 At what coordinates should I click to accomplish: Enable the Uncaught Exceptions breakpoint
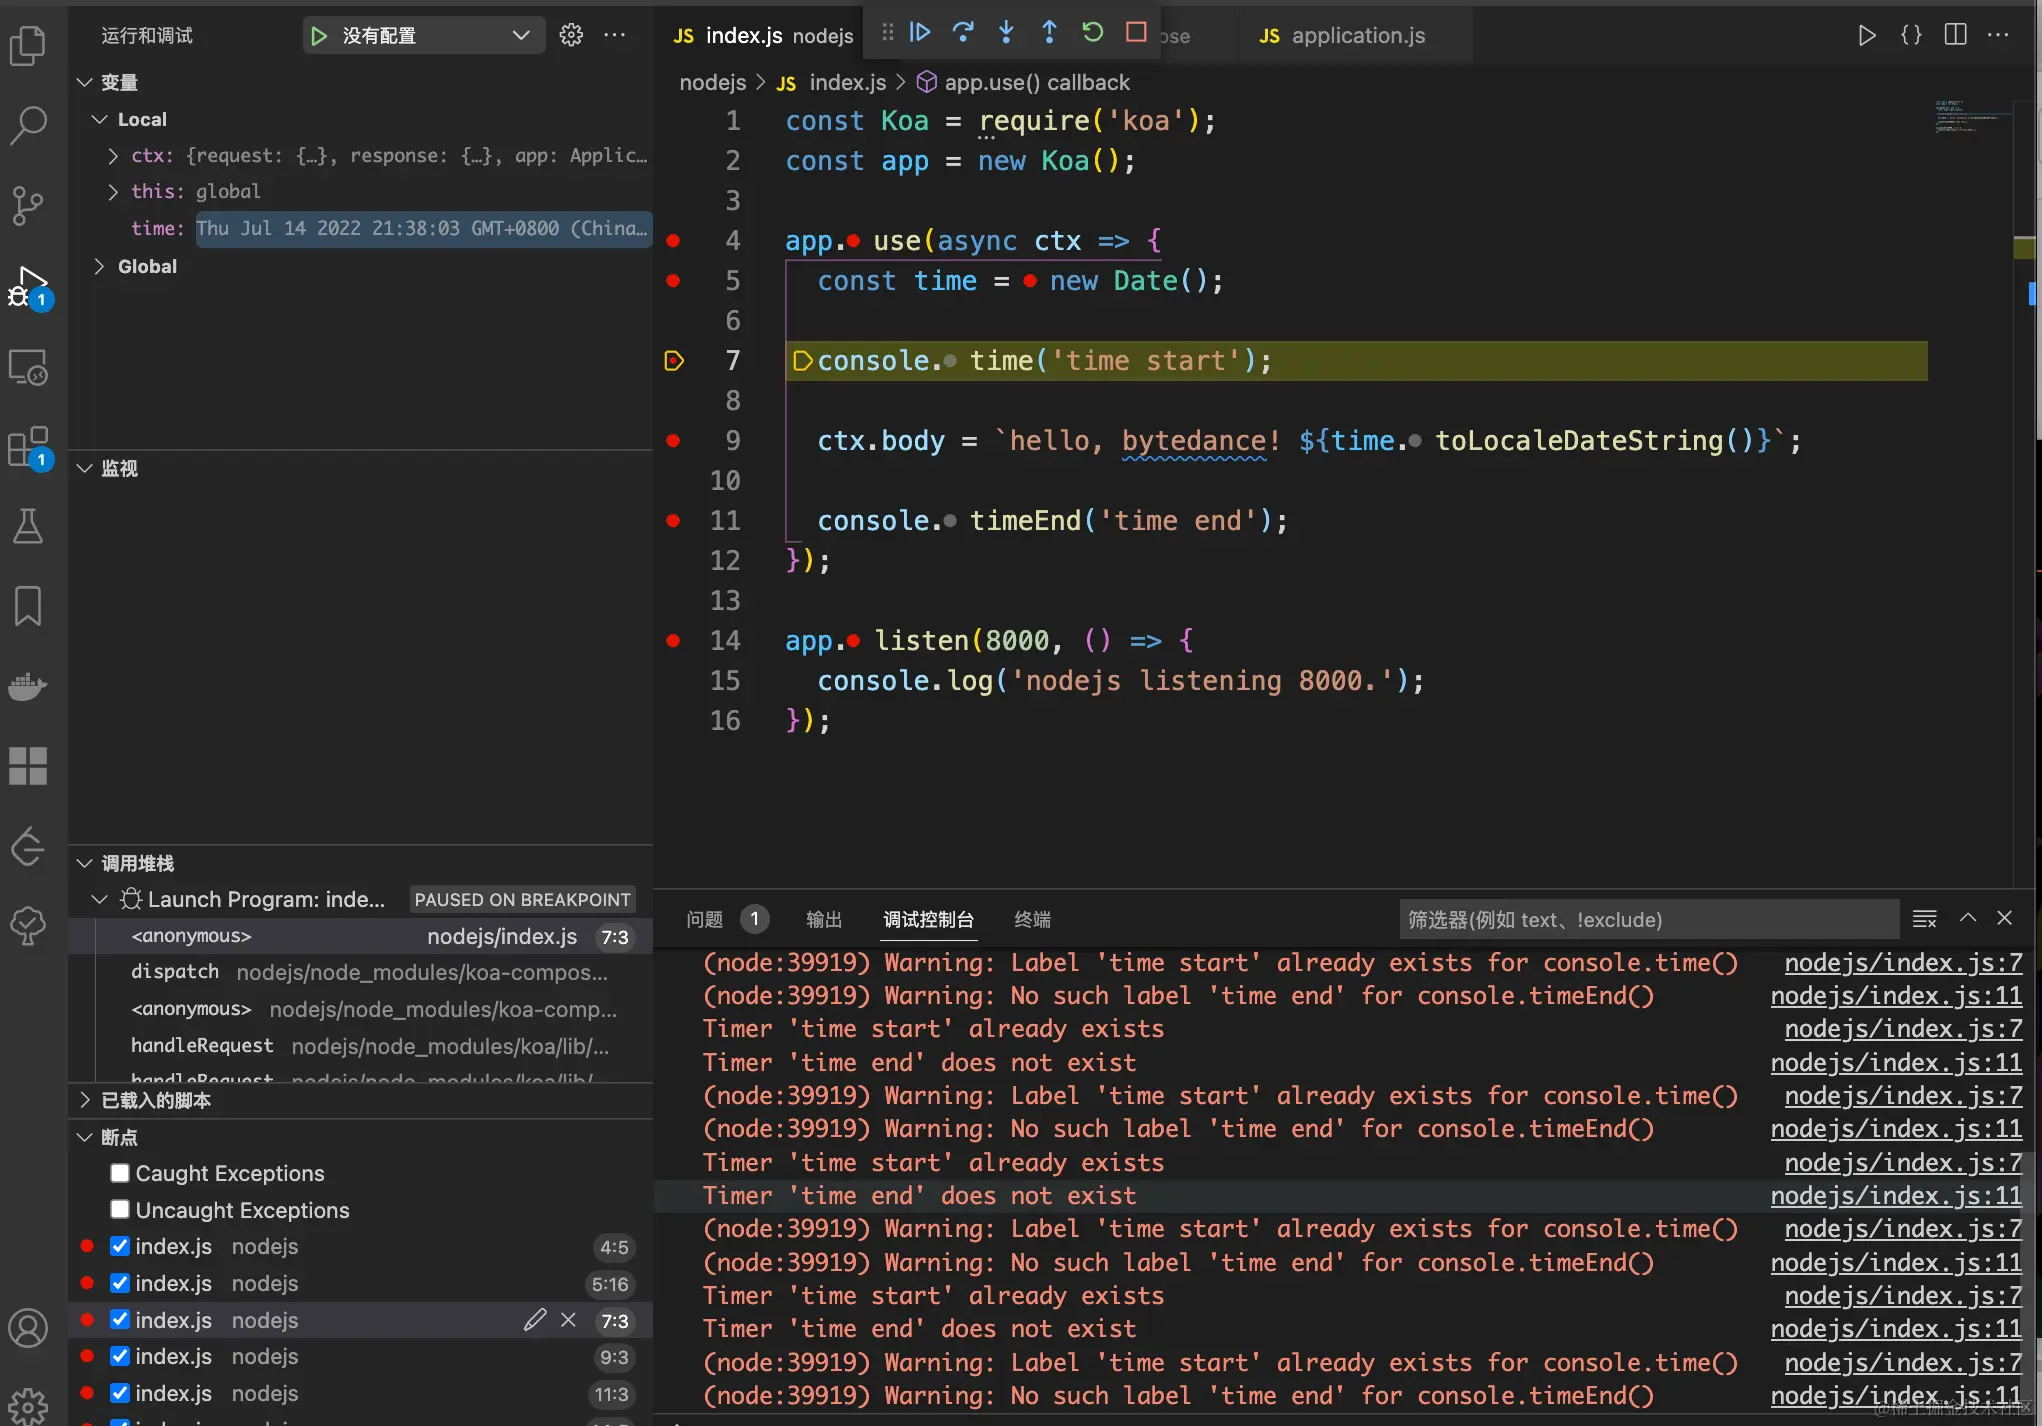120,1210
